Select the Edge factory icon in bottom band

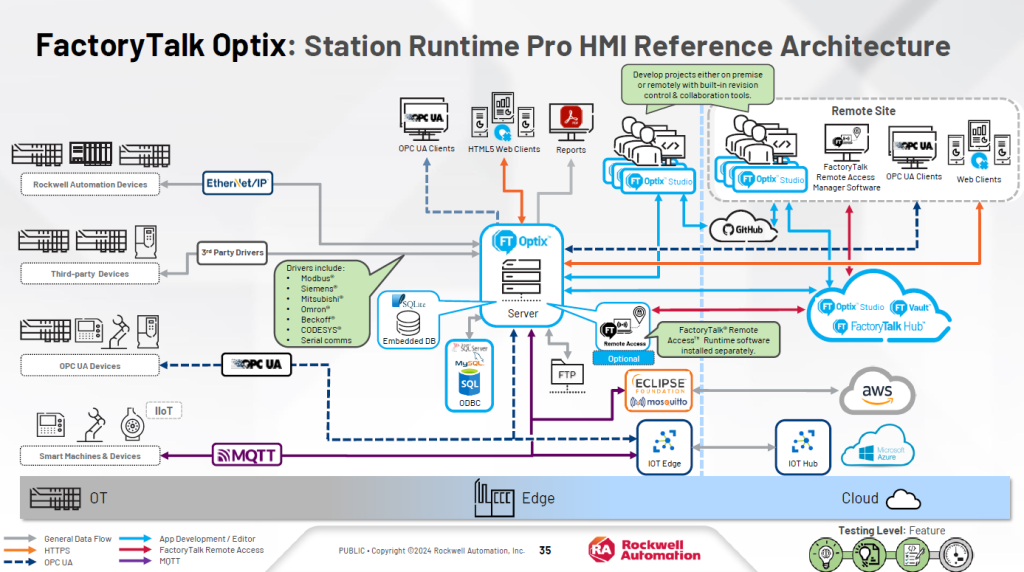coord(494,498)
